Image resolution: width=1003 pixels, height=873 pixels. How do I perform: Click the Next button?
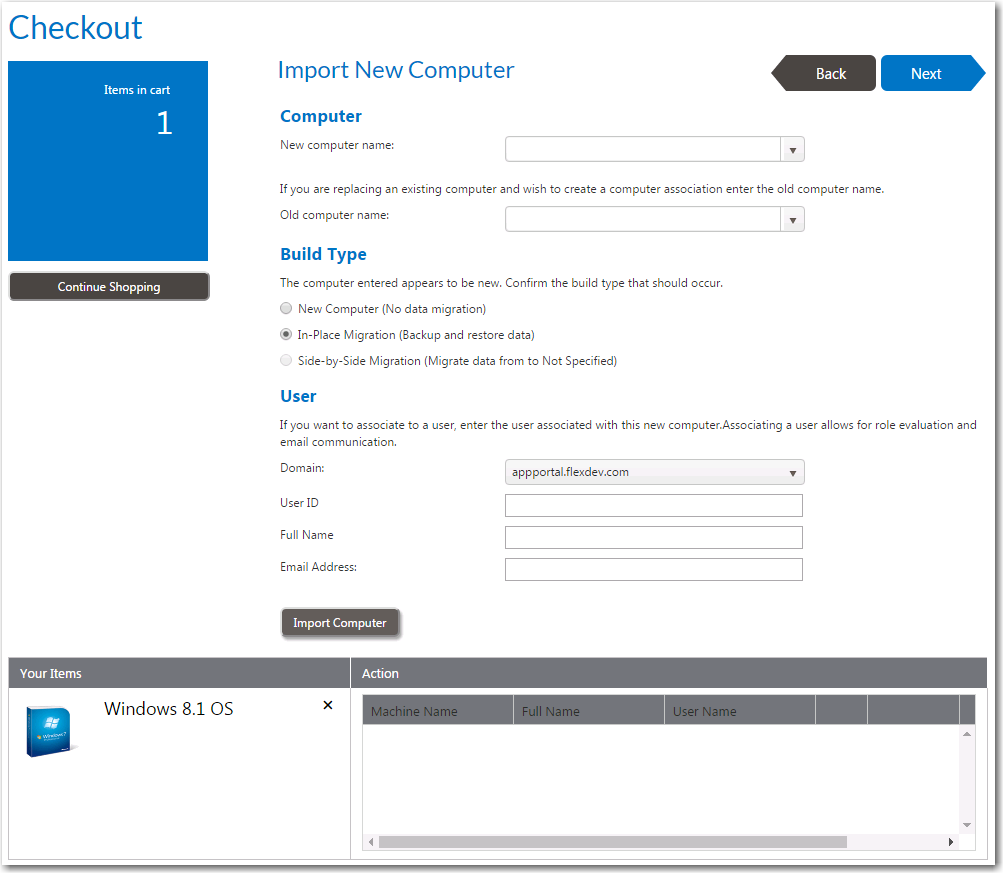tap(925, 73)
